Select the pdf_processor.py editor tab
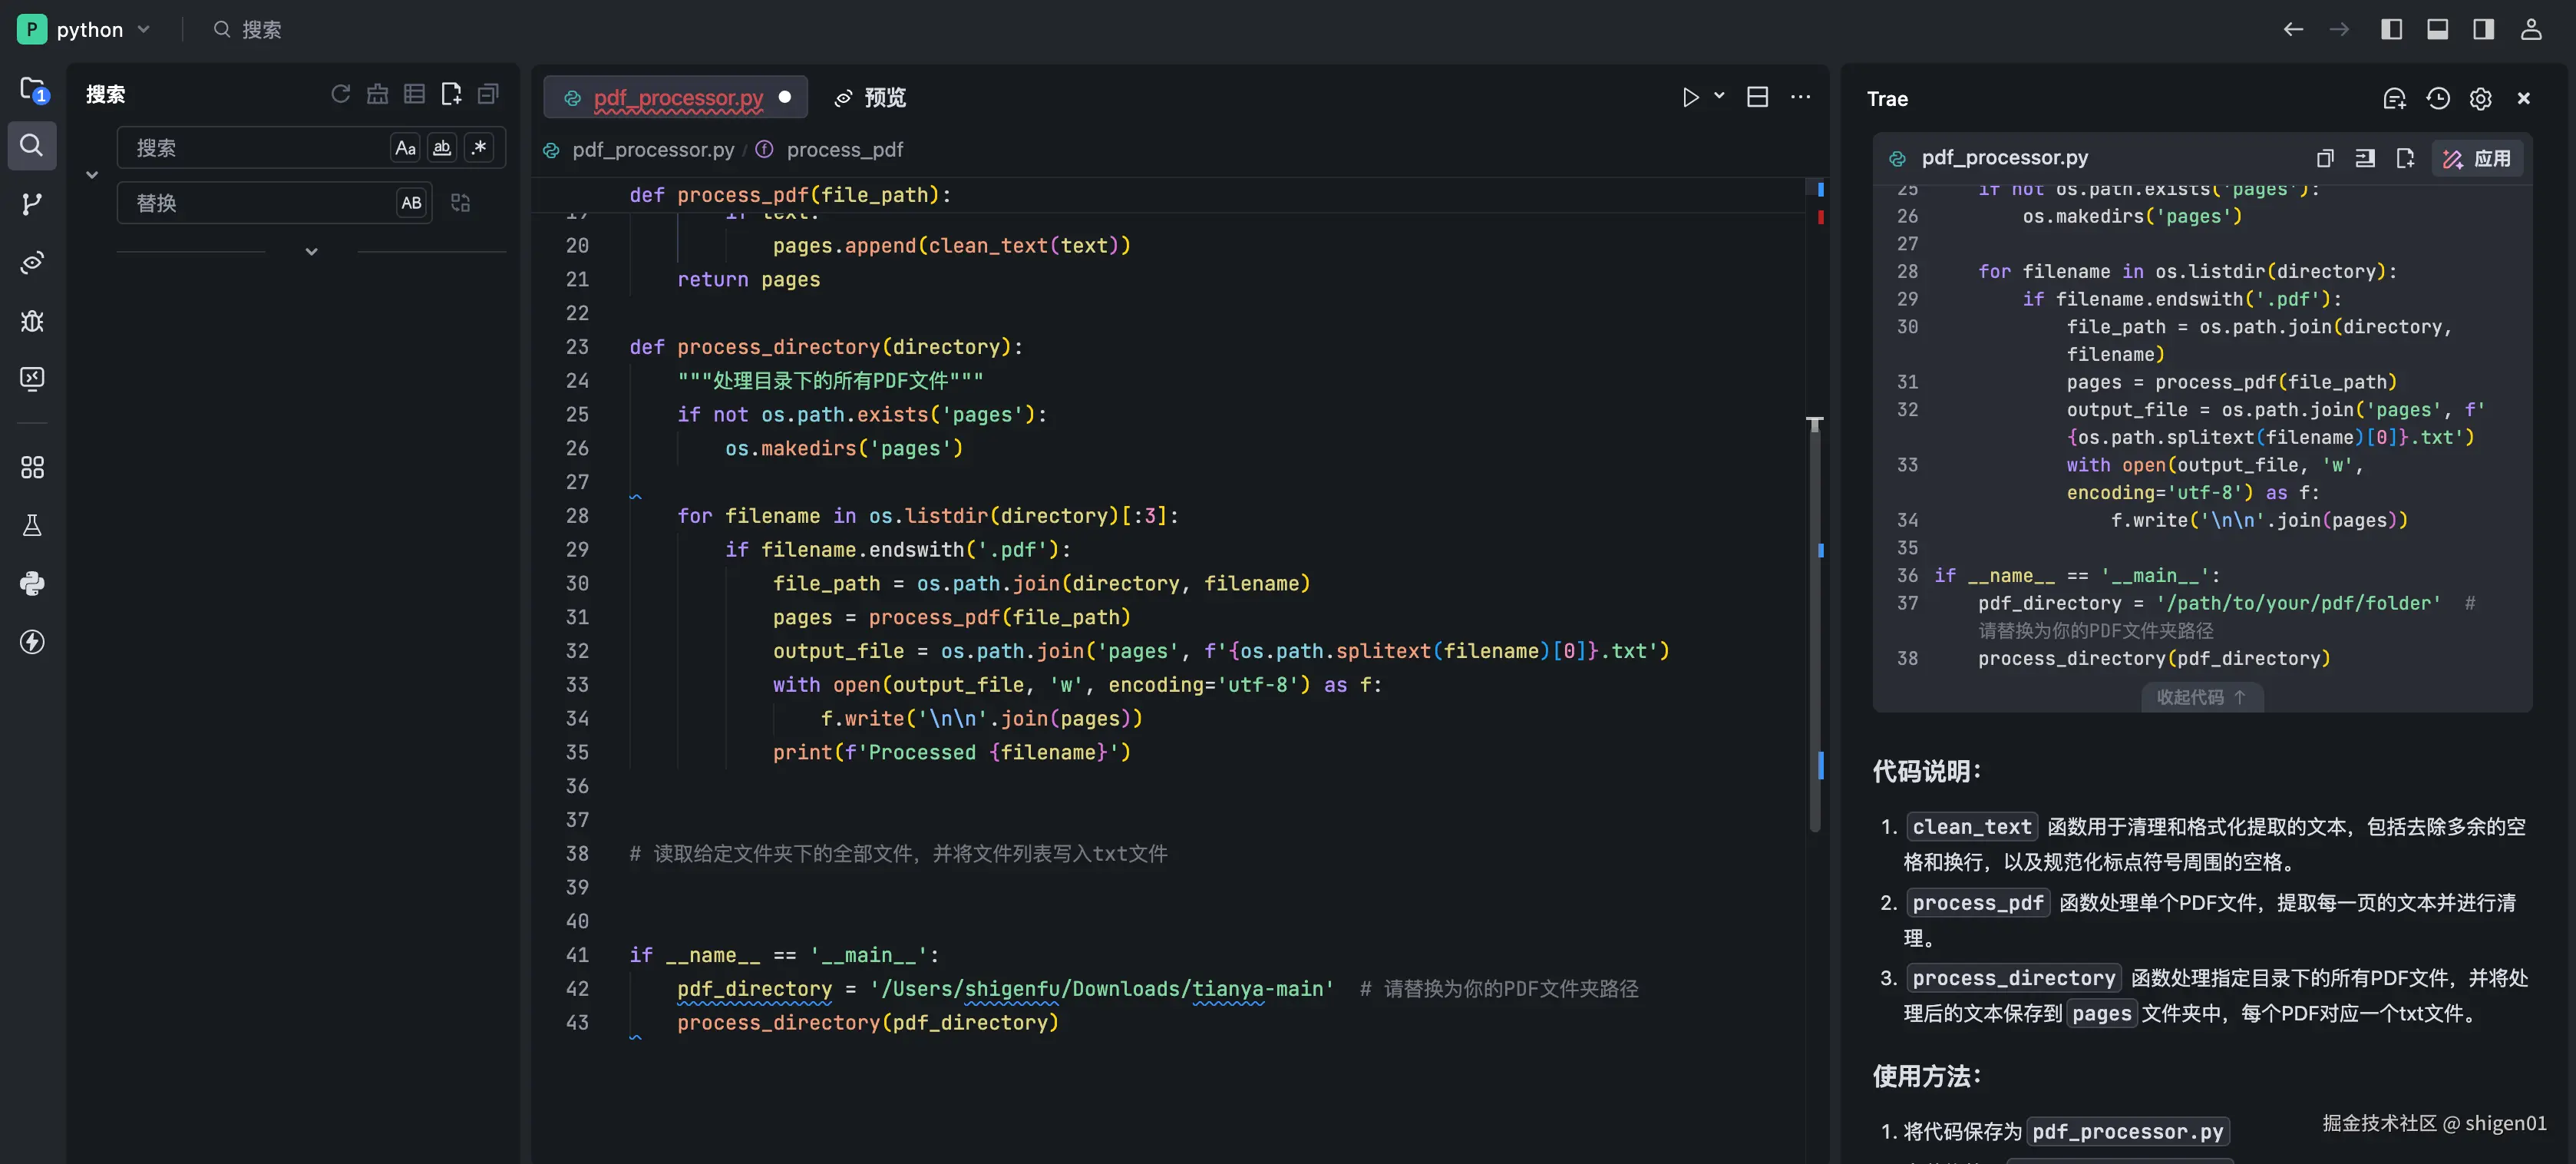Screen dimensions: 2576x1164 pyautogui.click(x=677, y=97)
